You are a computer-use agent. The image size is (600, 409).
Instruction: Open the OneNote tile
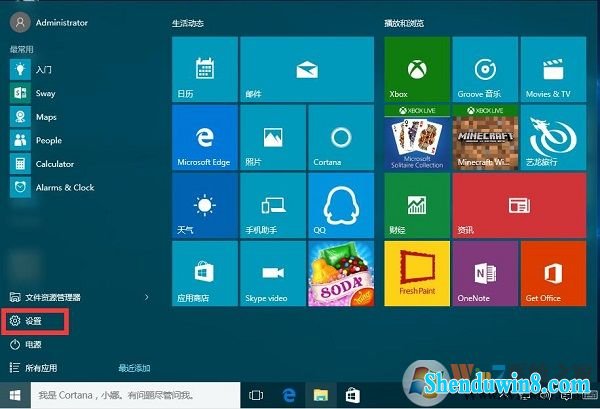pyautogui.click(x=485, y=274)
